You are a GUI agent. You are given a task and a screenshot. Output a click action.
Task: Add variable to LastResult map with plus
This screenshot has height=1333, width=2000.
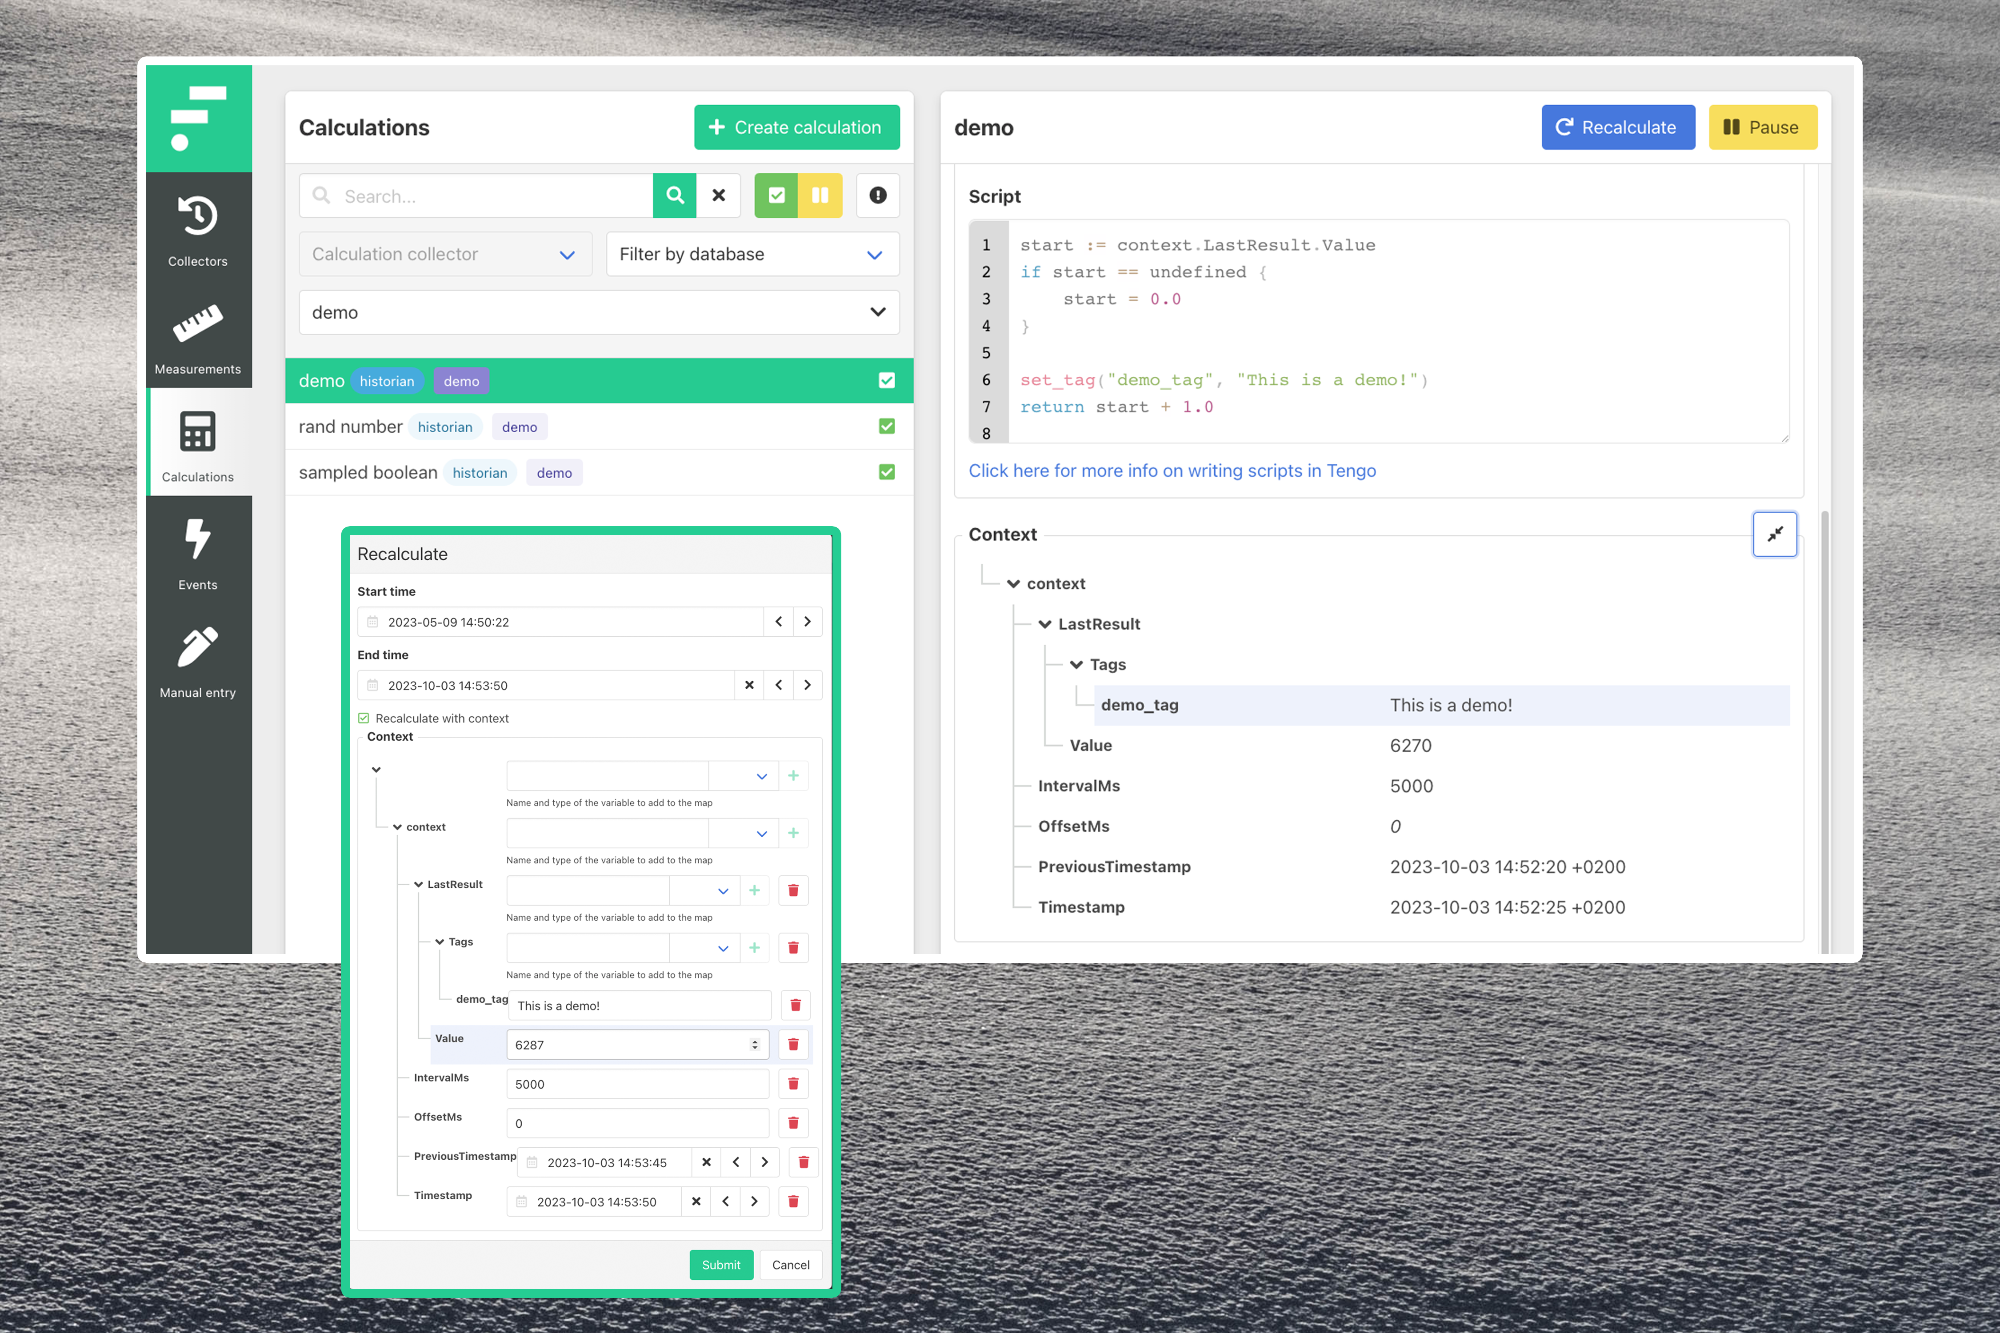click(x=755, y=890)
